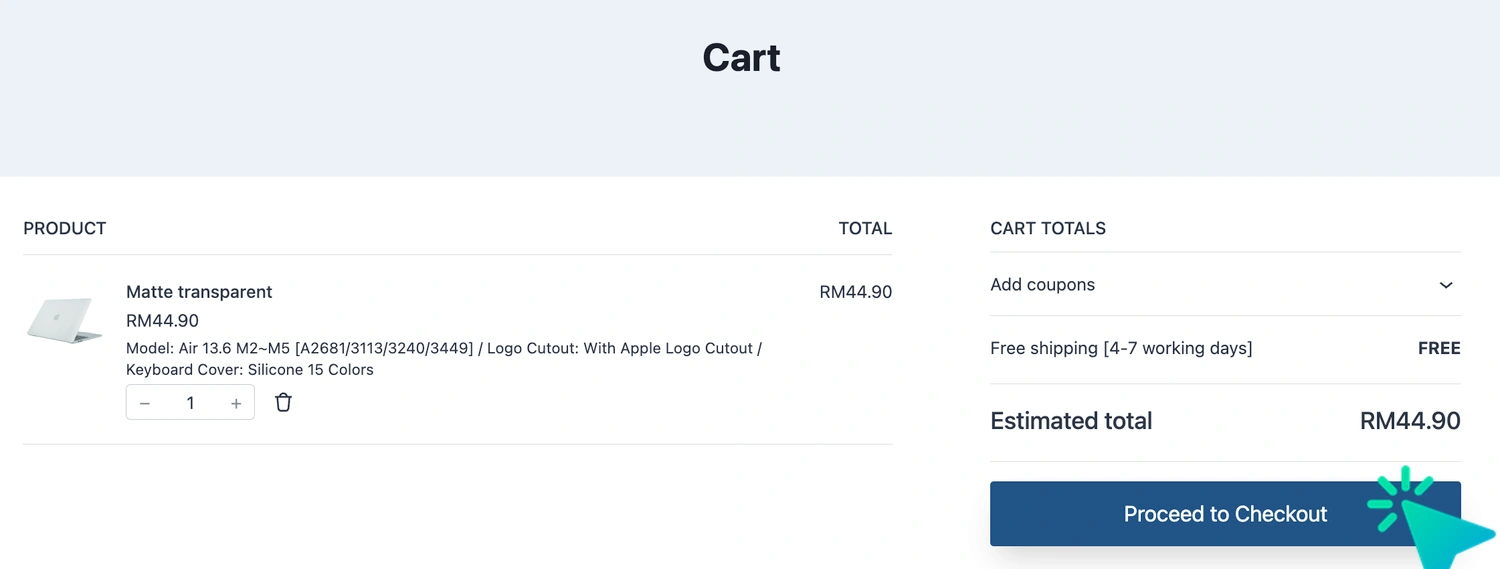Viewport: 1500px width, 569px height.
Task: Click the unit price under Matte transparent
Action: click(162, 321)
